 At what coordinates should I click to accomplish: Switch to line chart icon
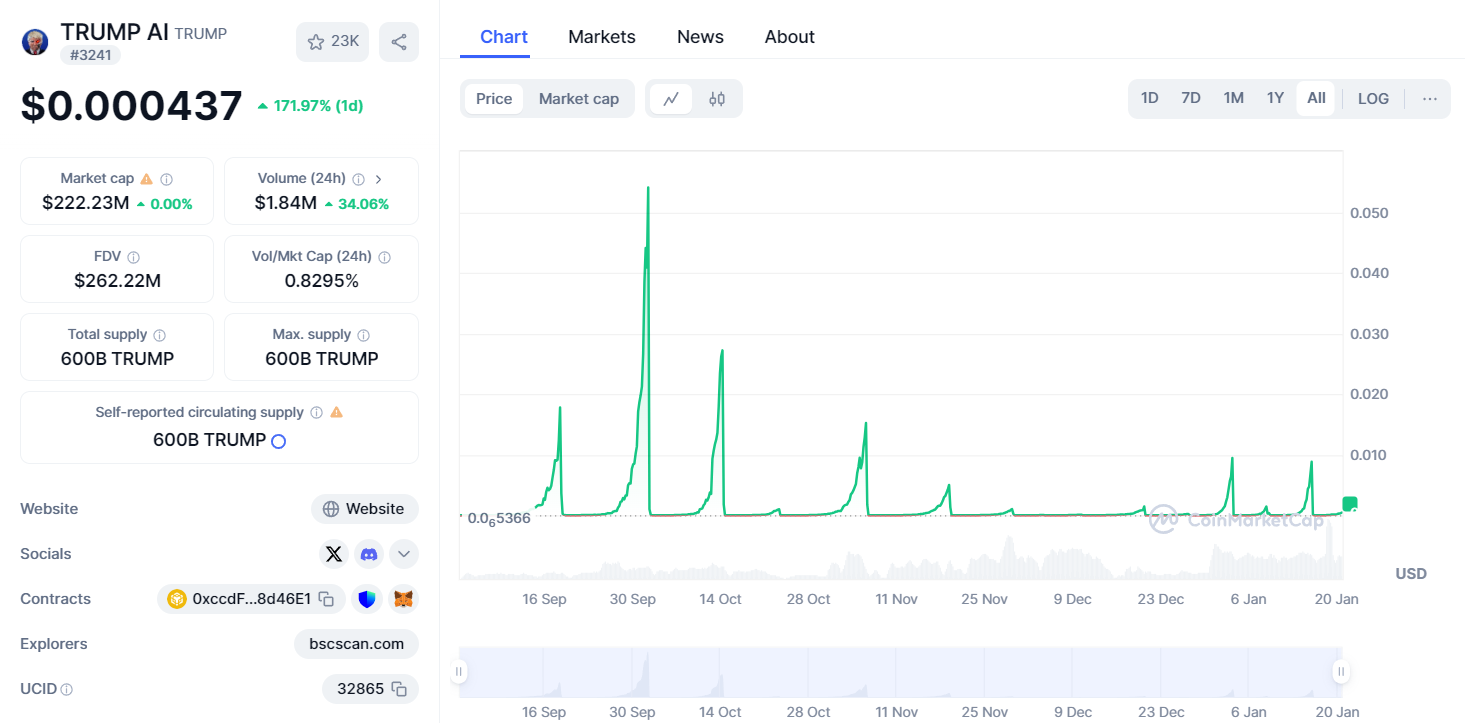[671, 99]
